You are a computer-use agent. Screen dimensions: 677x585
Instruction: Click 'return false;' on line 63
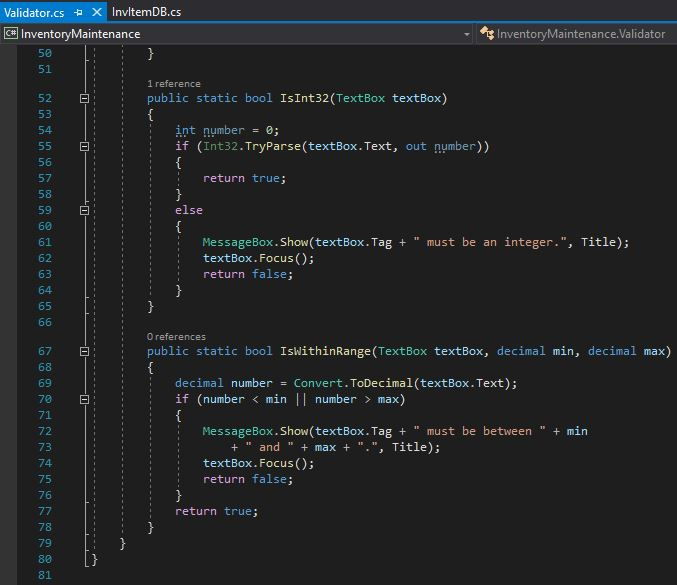248,274
